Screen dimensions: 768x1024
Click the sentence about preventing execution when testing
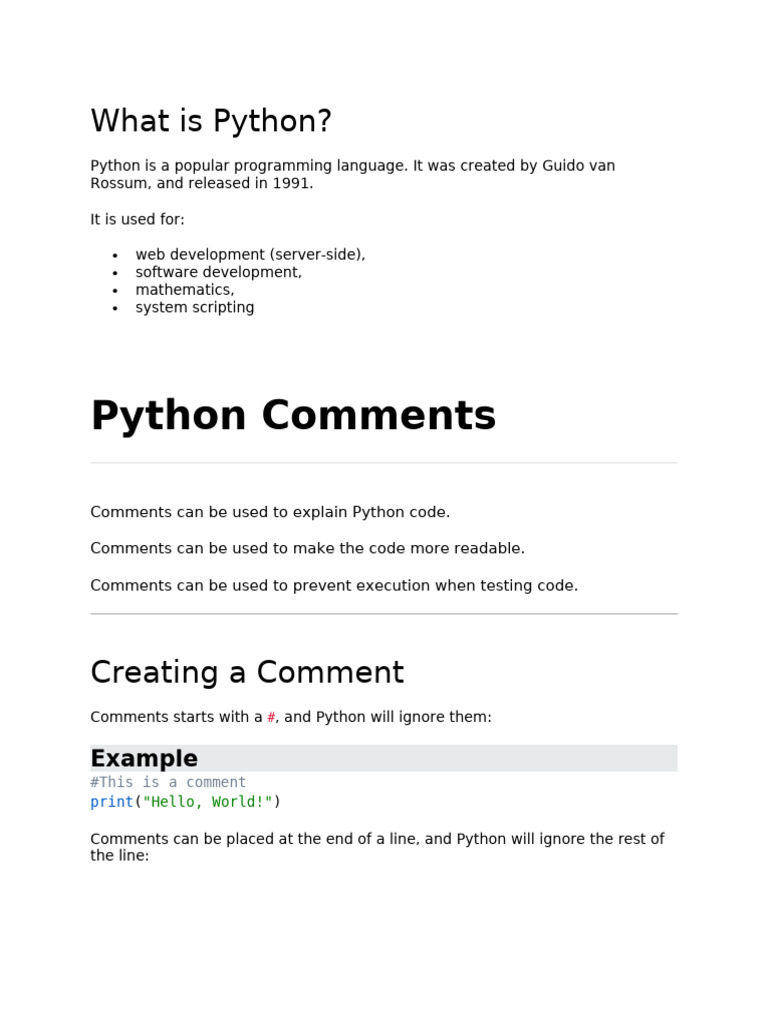pos(334,586)
